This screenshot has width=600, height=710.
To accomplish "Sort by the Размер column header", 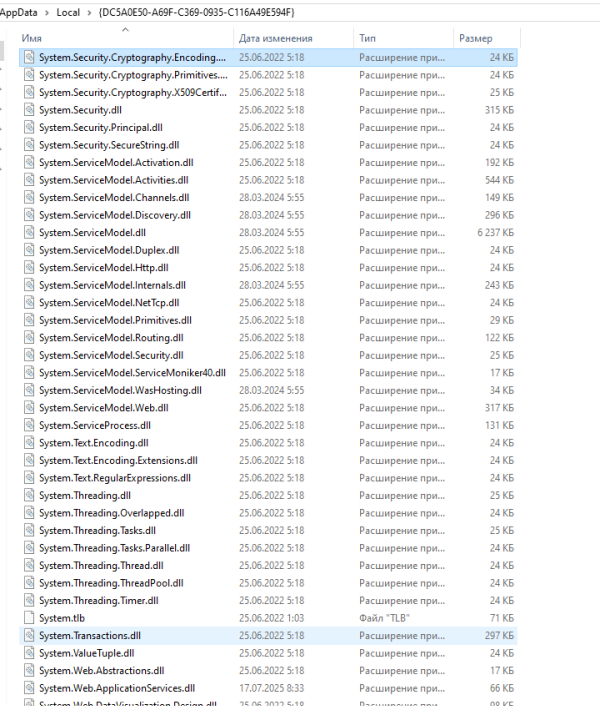I will coord(475,38).
